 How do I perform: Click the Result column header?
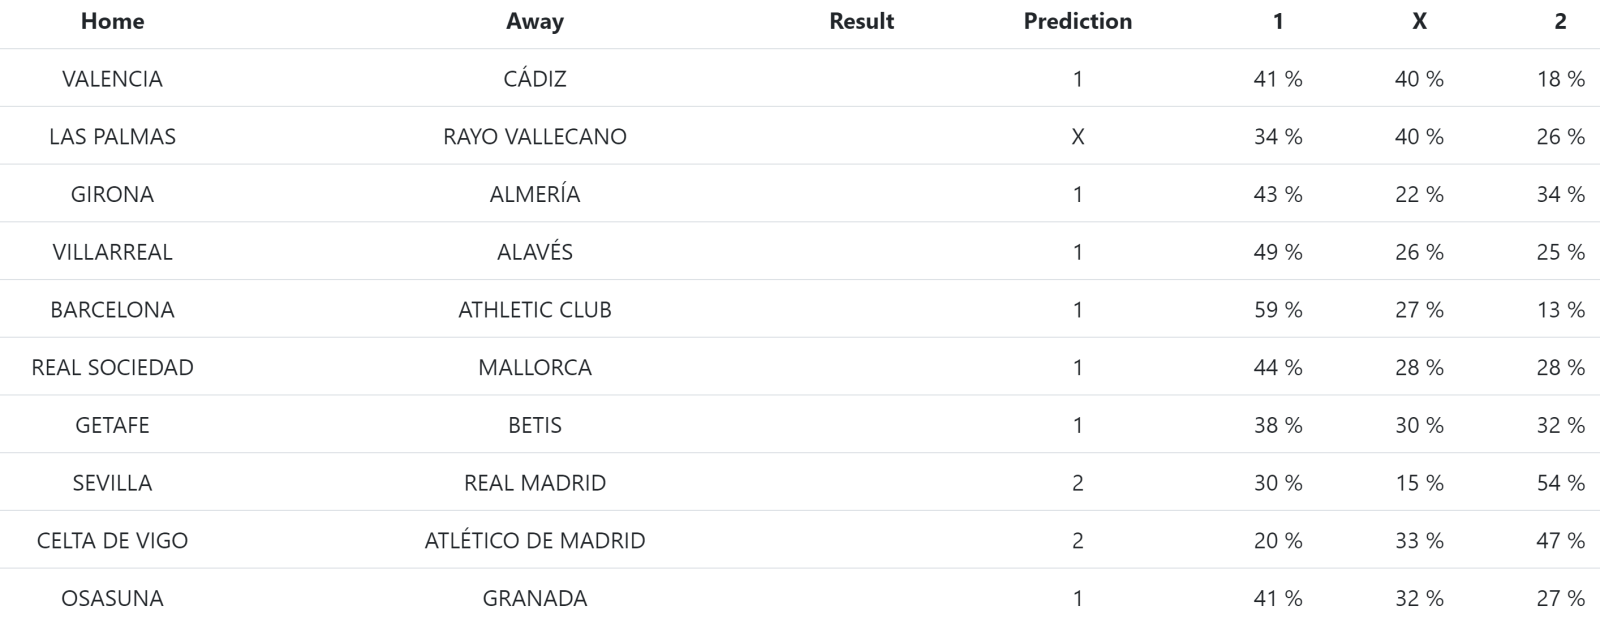coord(861,21)
